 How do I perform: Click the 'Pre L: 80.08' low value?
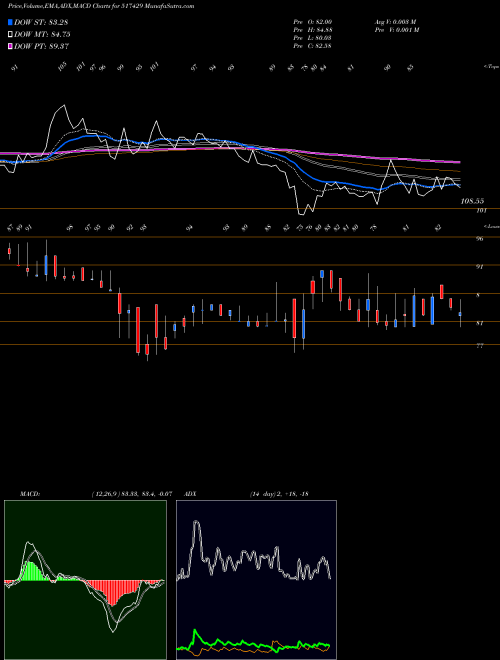coord(313,37)
